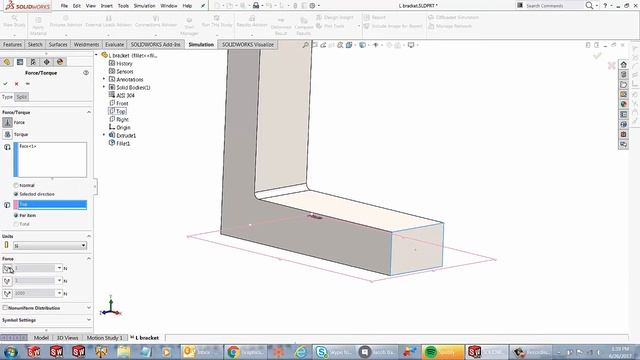640x360 pixels.
Task: Switch to the PropertyManager tab icon
Action: click(x=20, y=62)
